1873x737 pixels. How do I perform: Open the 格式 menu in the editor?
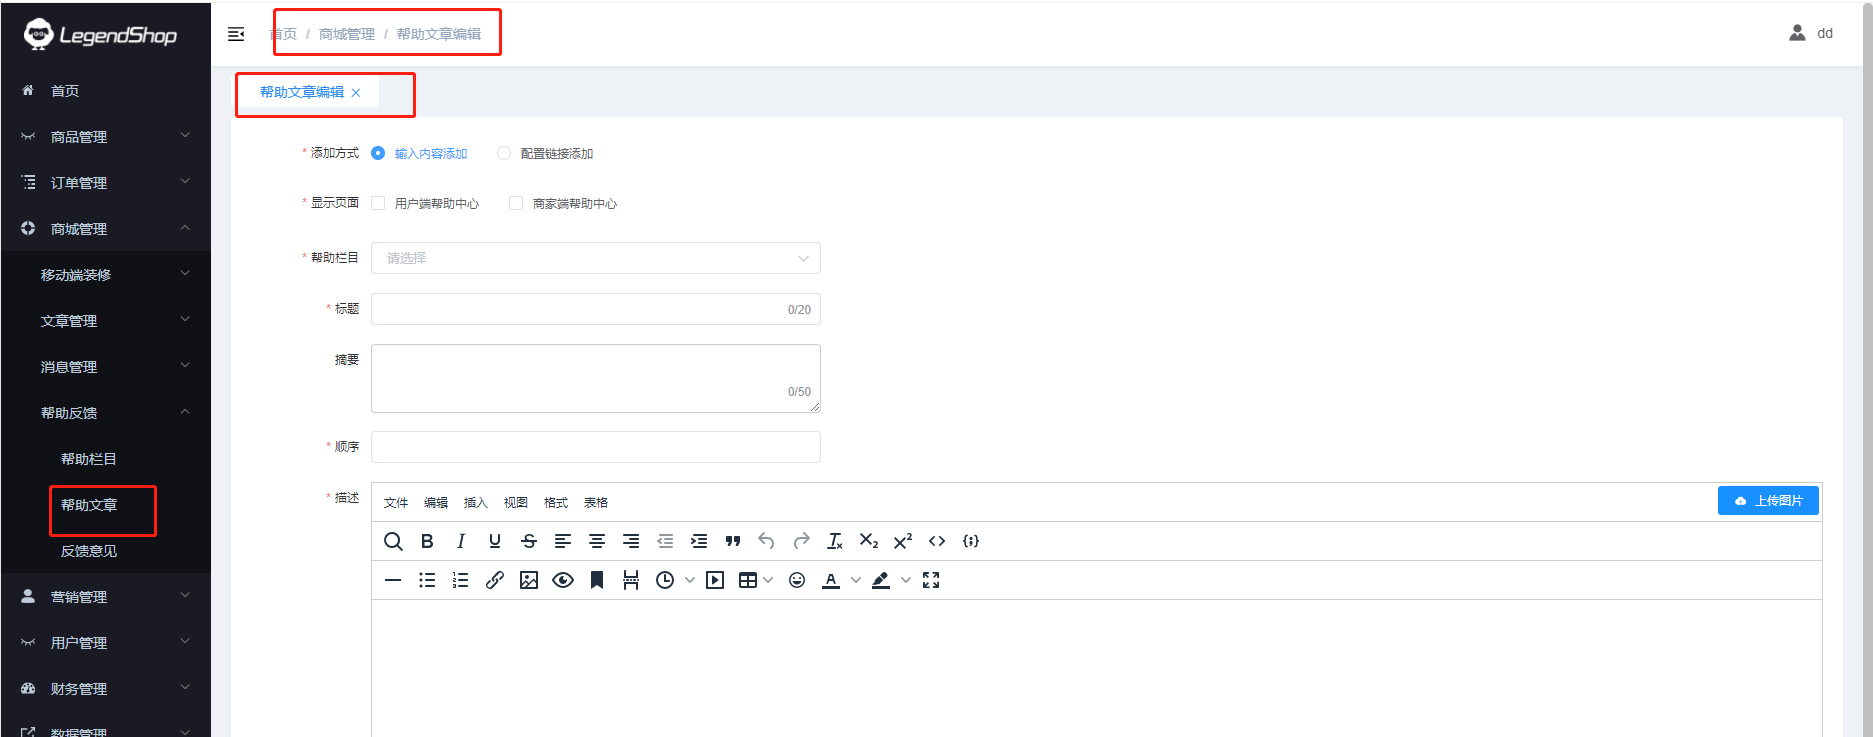point(555,503)
